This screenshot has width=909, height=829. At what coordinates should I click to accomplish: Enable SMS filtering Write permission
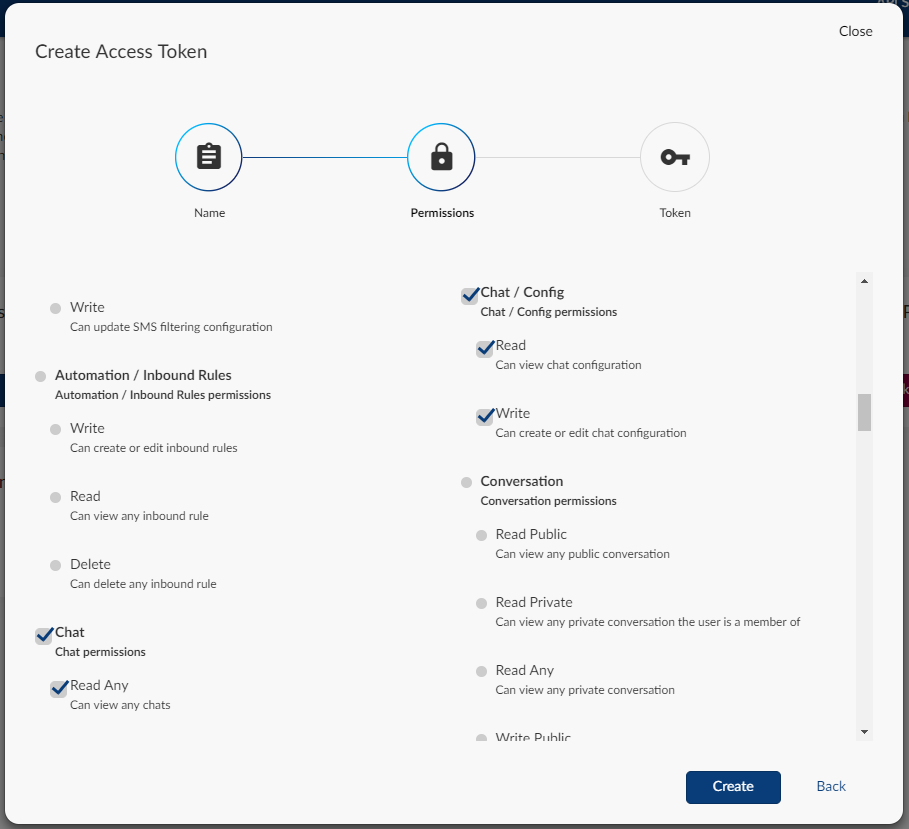(x=56, y=308)
